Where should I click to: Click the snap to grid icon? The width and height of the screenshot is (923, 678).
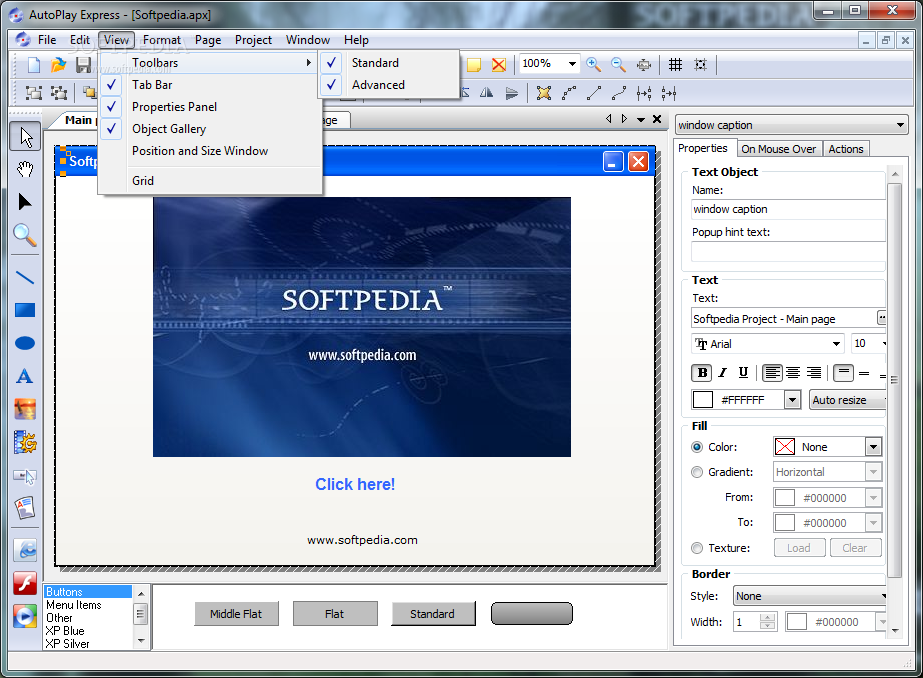pyautogui.click(x=700, y=64)
